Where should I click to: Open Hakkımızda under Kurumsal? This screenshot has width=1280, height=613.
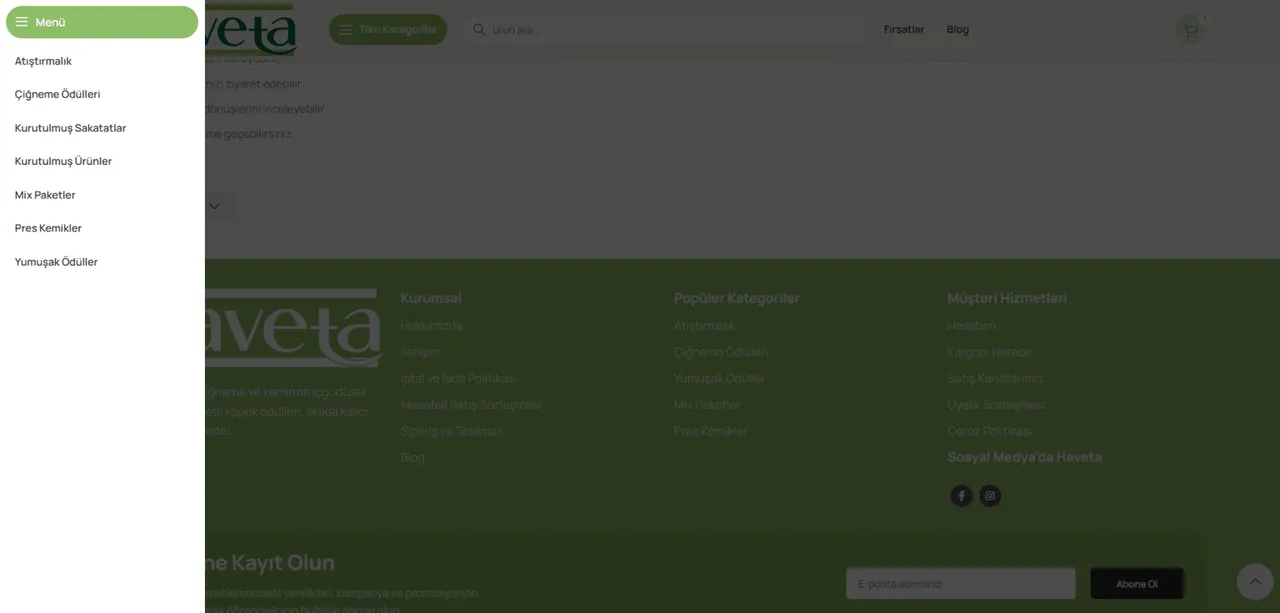(432, 326)
